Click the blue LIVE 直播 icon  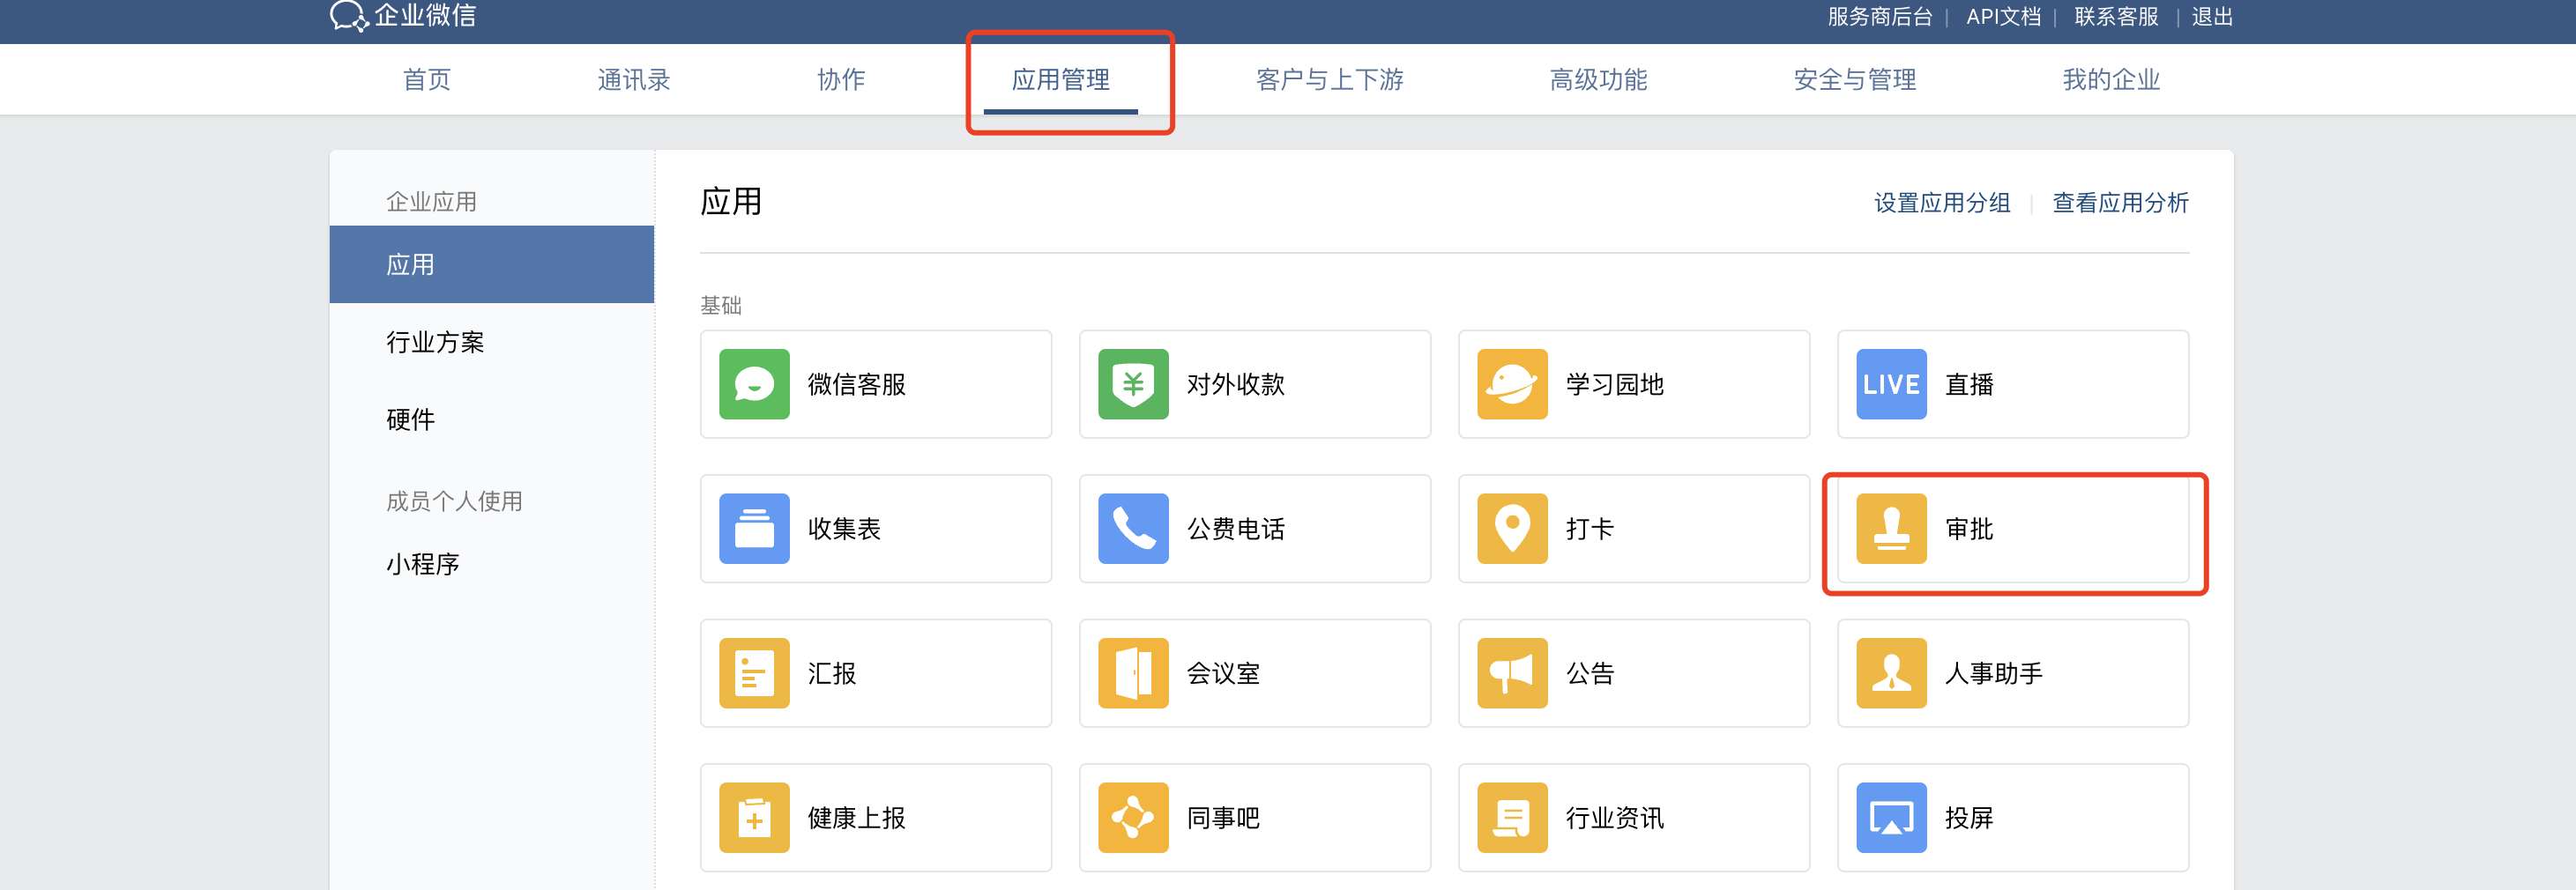(1891, 384)
